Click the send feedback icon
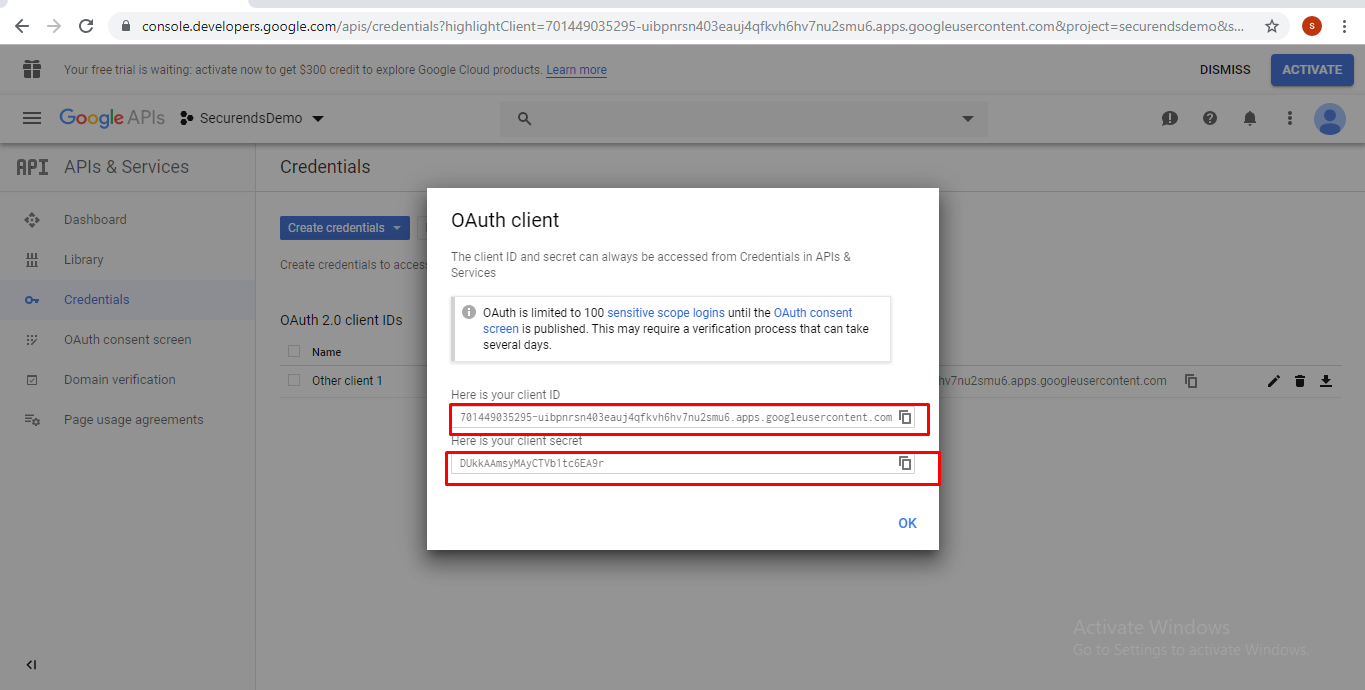Screen dimensions: 1365x690 click(x=1169, y=118)
